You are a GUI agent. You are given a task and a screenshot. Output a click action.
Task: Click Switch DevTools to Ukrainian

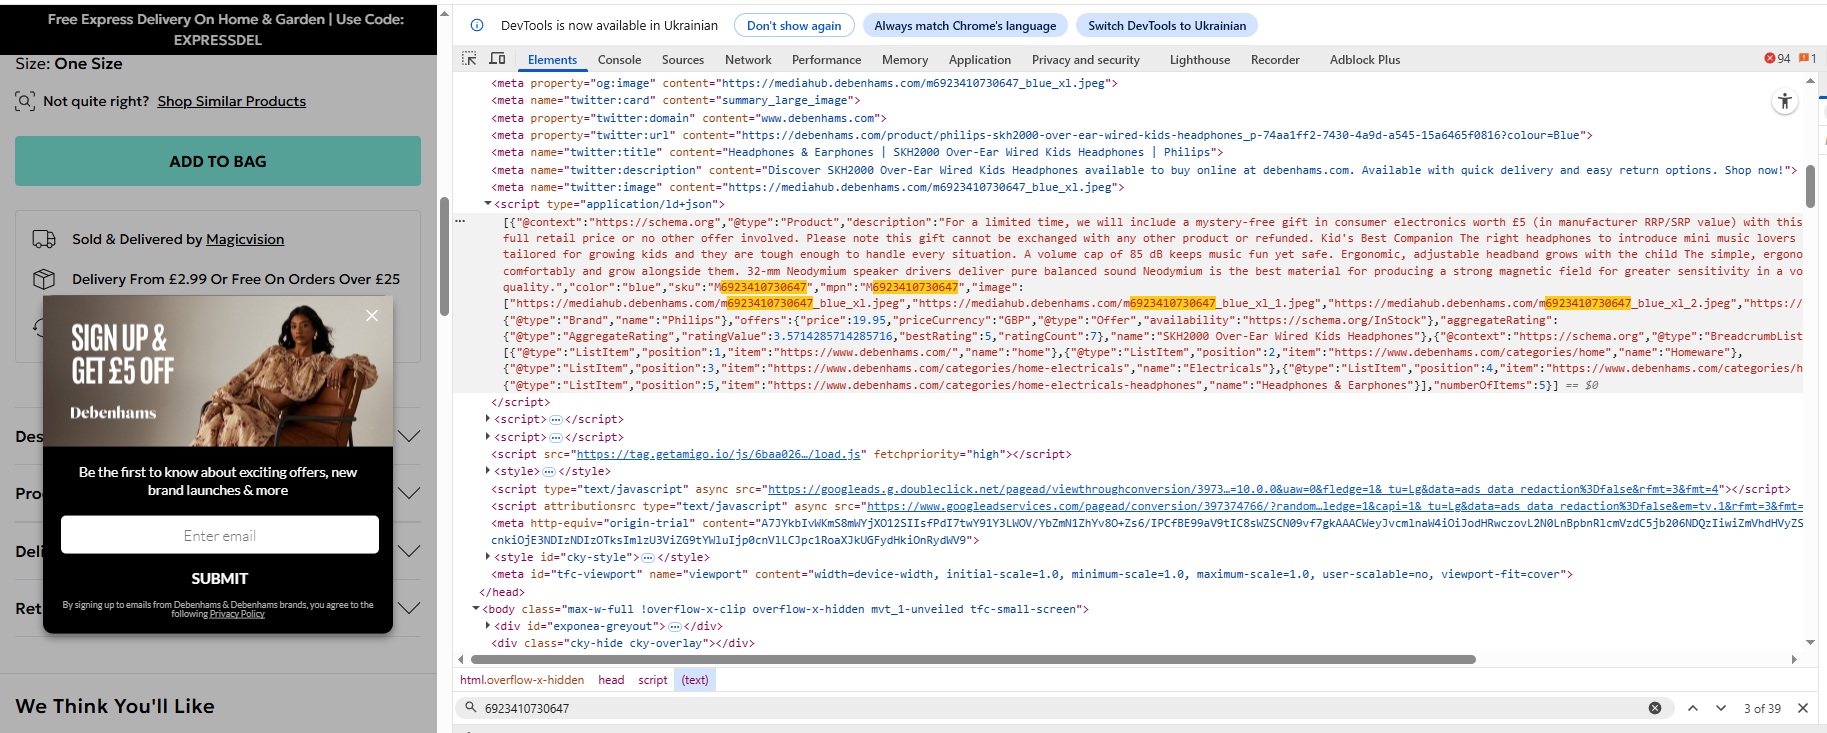click(1167, 26)
